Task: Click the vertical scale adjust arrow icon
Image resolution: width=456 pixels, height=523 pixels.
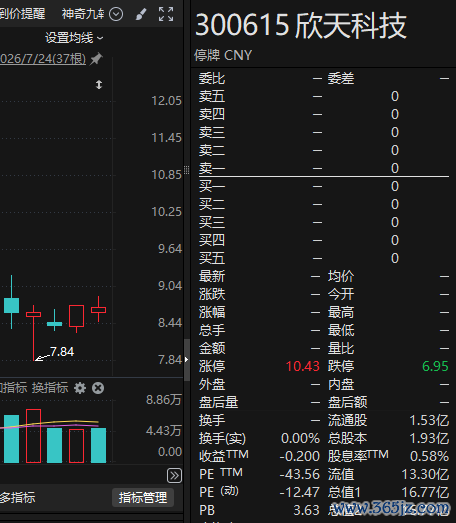Action: click(99, 84)
